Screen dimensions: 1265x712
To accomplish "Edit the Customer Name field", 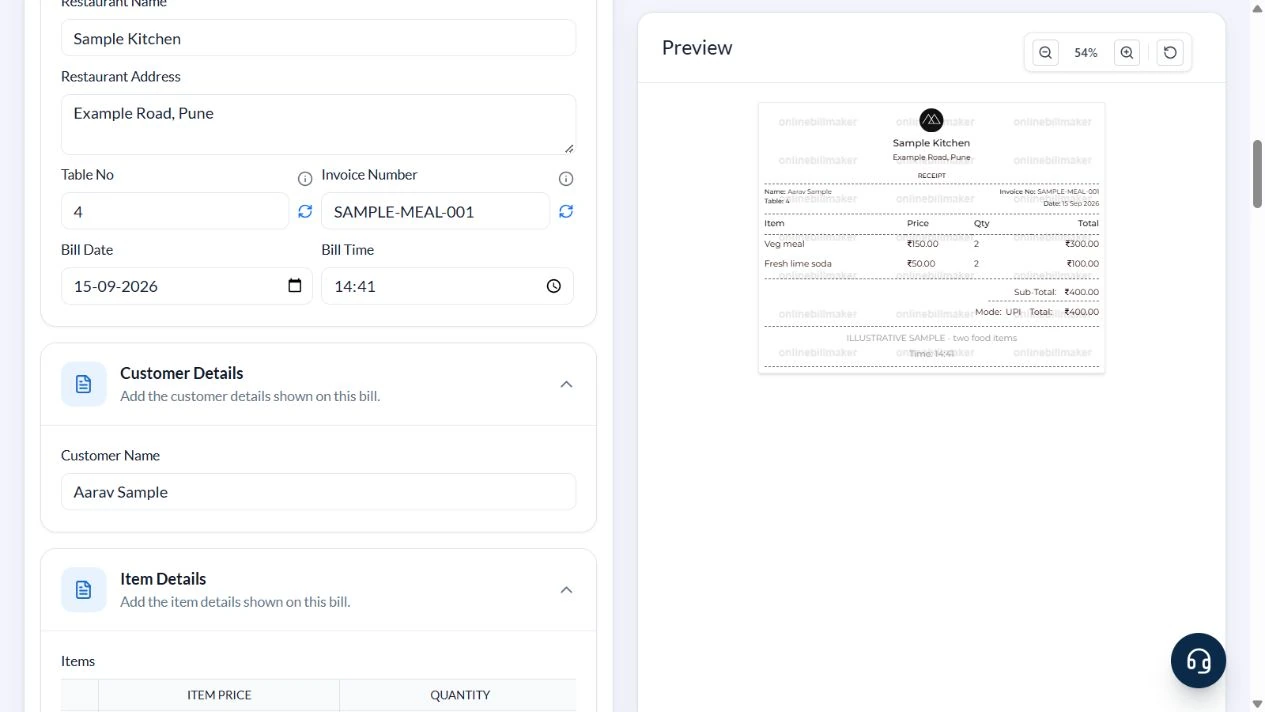I will coord(318,492).
